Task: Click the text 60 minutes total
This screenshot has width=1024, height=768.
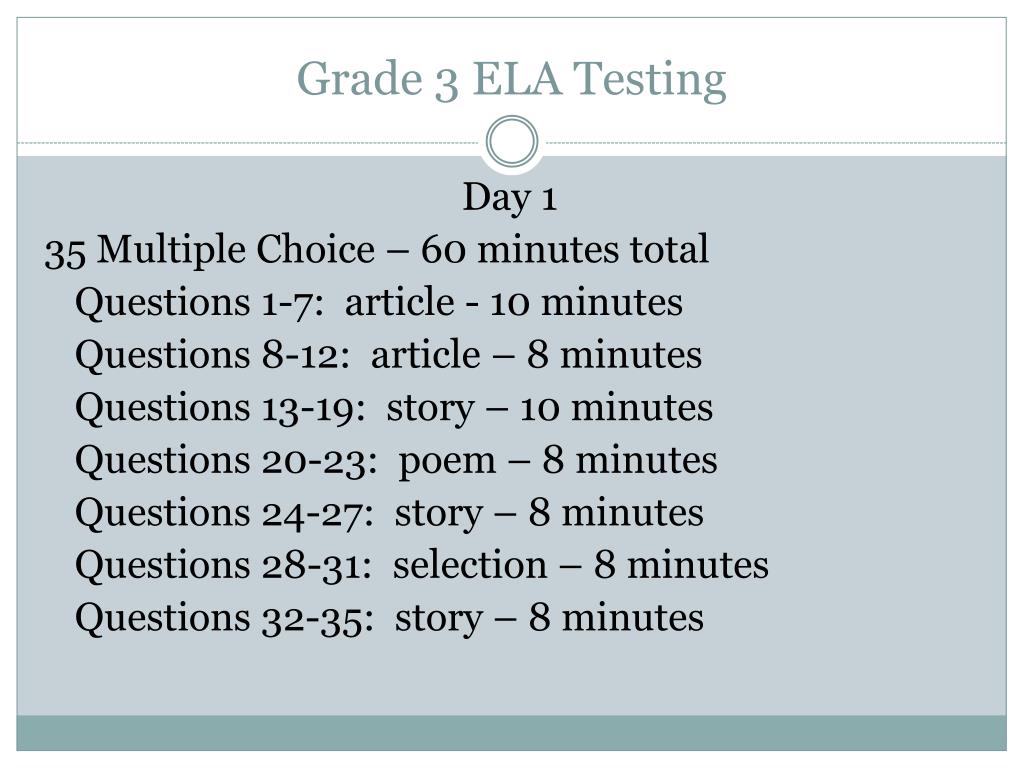Action: click(565, 249)
